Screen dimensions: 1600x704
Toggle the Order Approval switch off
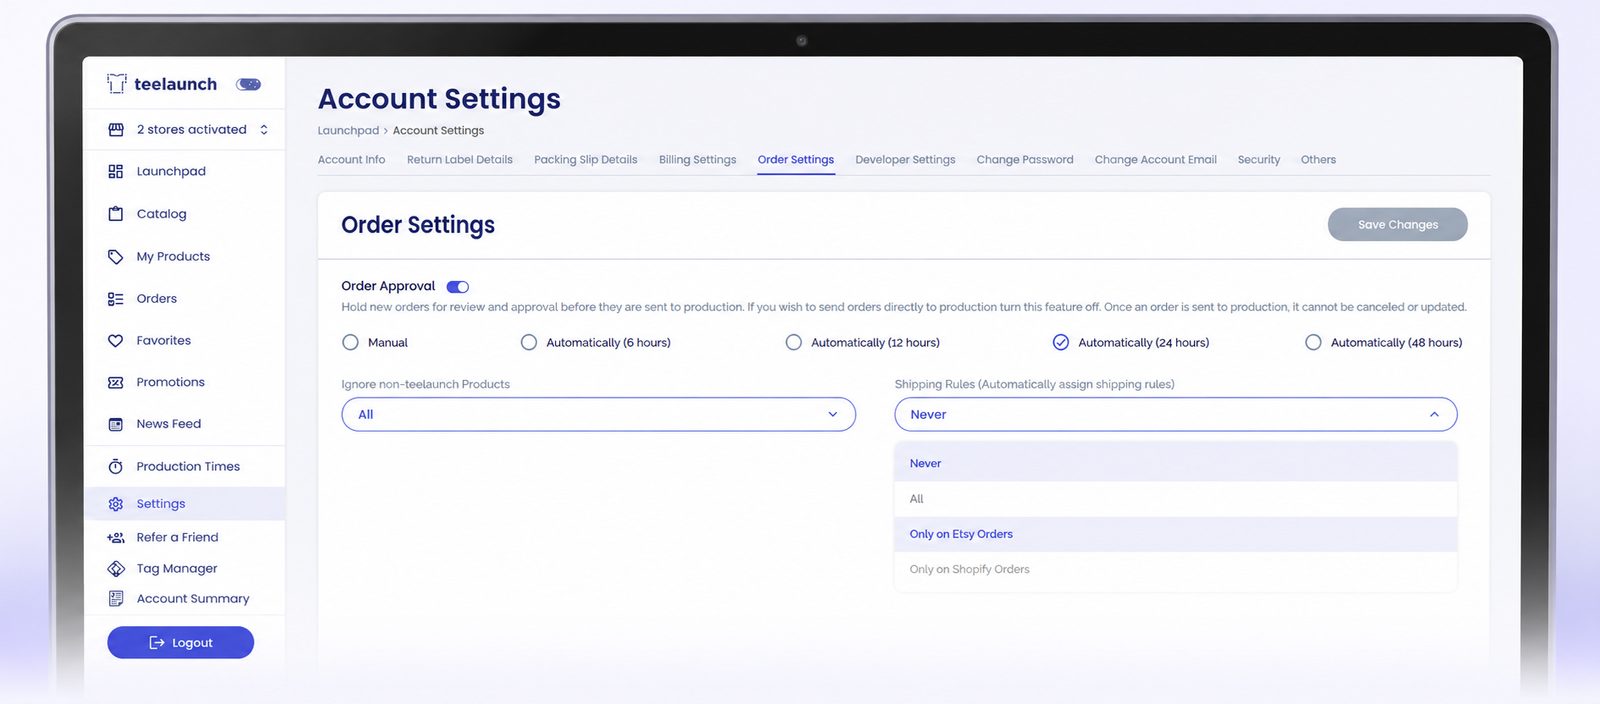(x=458, y=287)
